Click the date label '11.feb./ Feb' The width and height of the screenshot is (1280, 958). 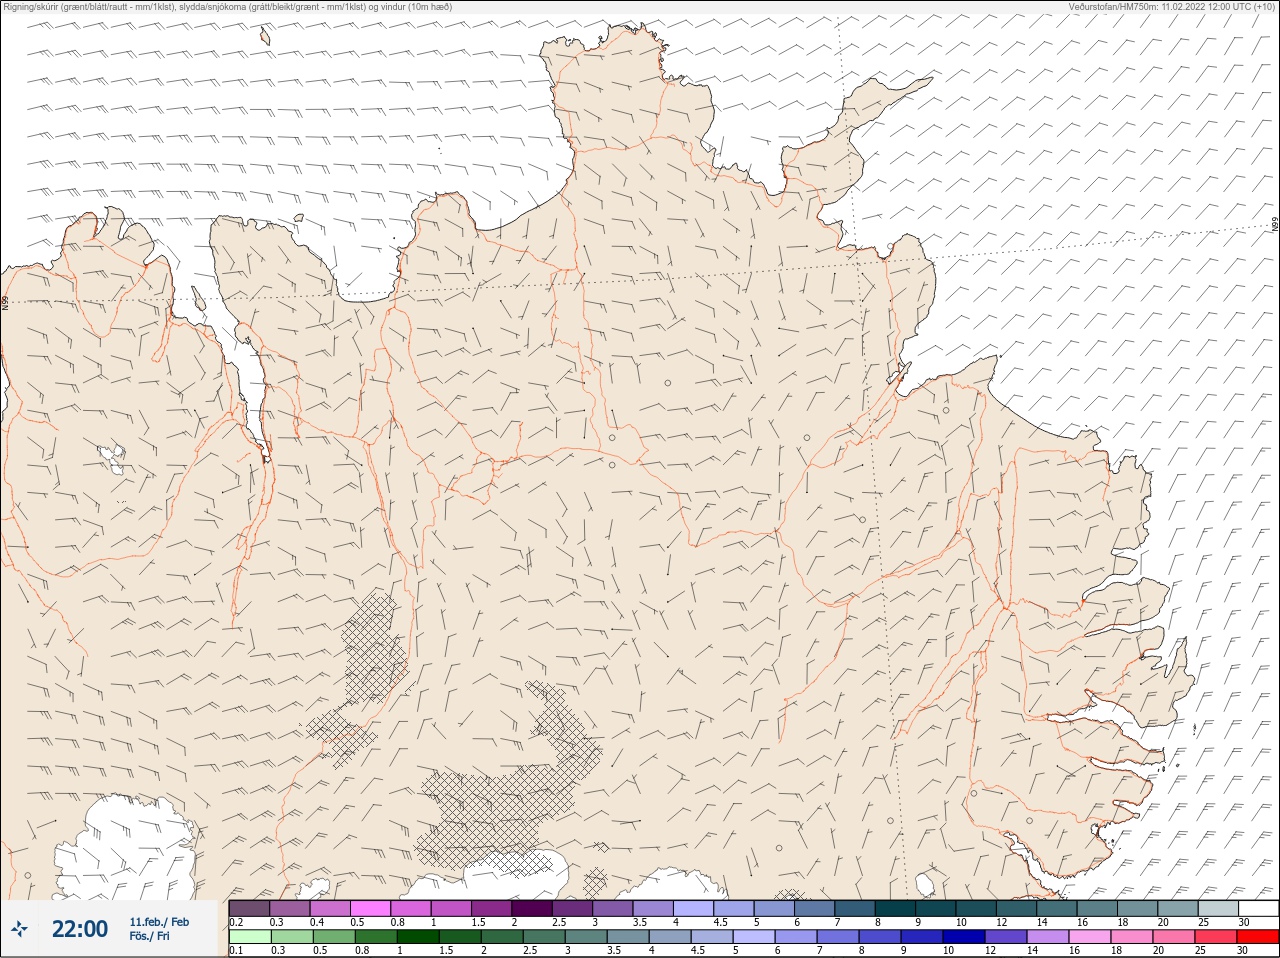point(159,922)
